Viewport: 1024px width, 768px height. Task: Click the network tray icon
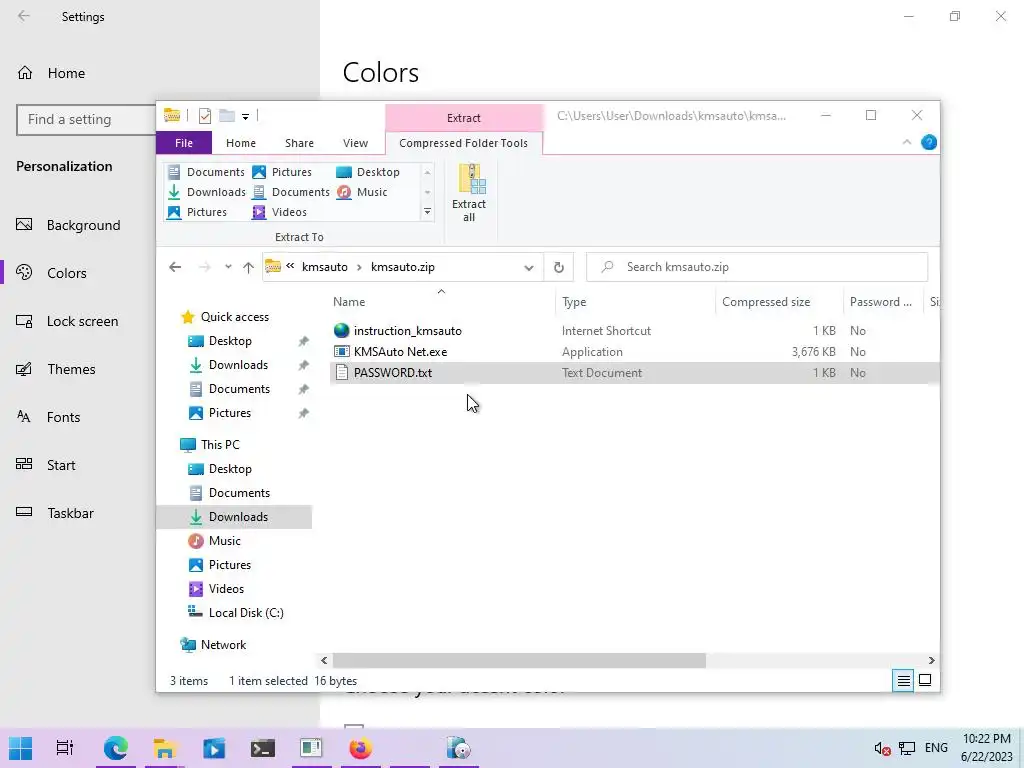[x=906, y=748]
